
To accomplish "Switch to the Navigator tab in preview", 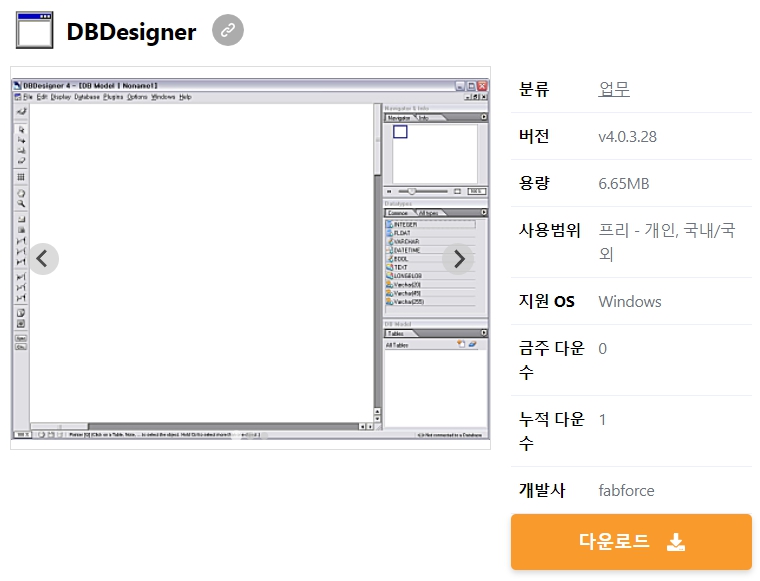I will point(399,118).
